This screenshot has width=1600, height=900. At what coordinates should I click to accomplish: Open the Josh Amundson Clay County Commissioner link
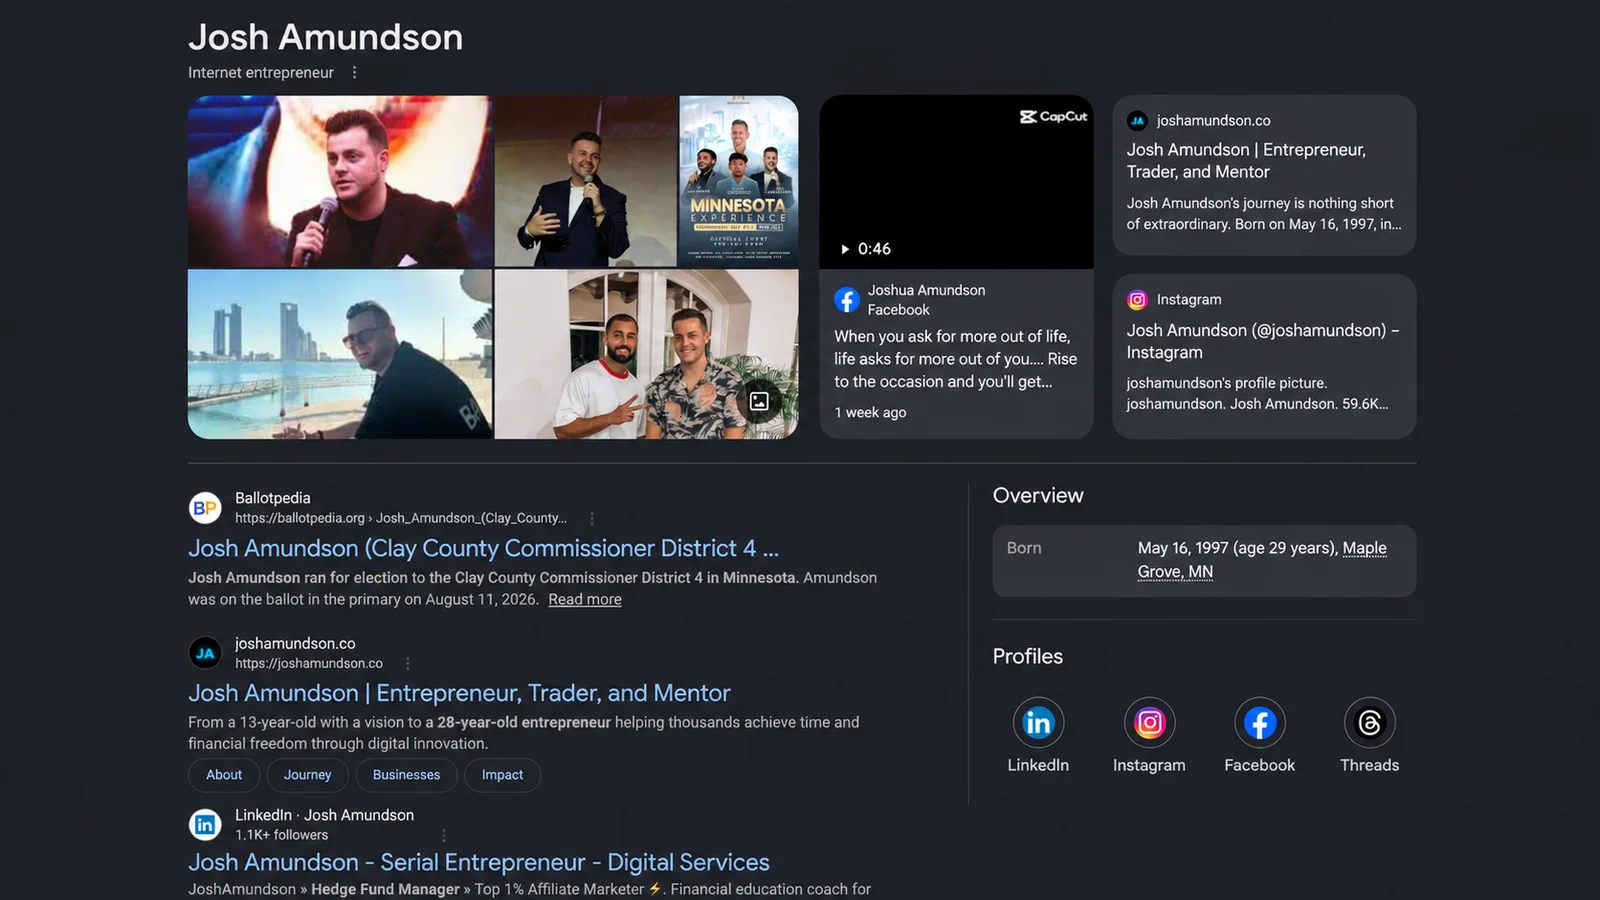(483, 548)
